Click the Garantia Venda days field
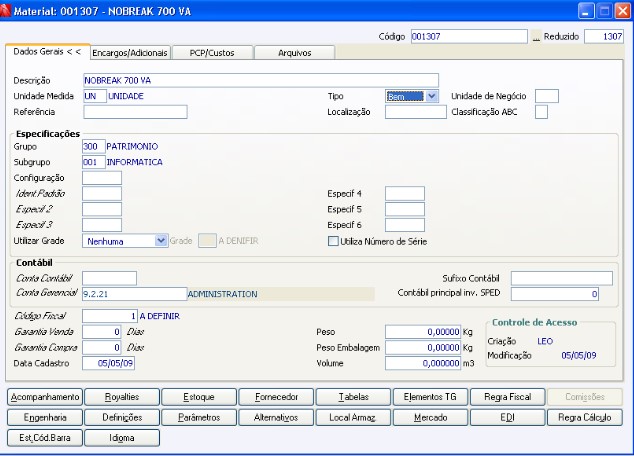The width and height of the screenshot is (634, 456). [101, 332]
